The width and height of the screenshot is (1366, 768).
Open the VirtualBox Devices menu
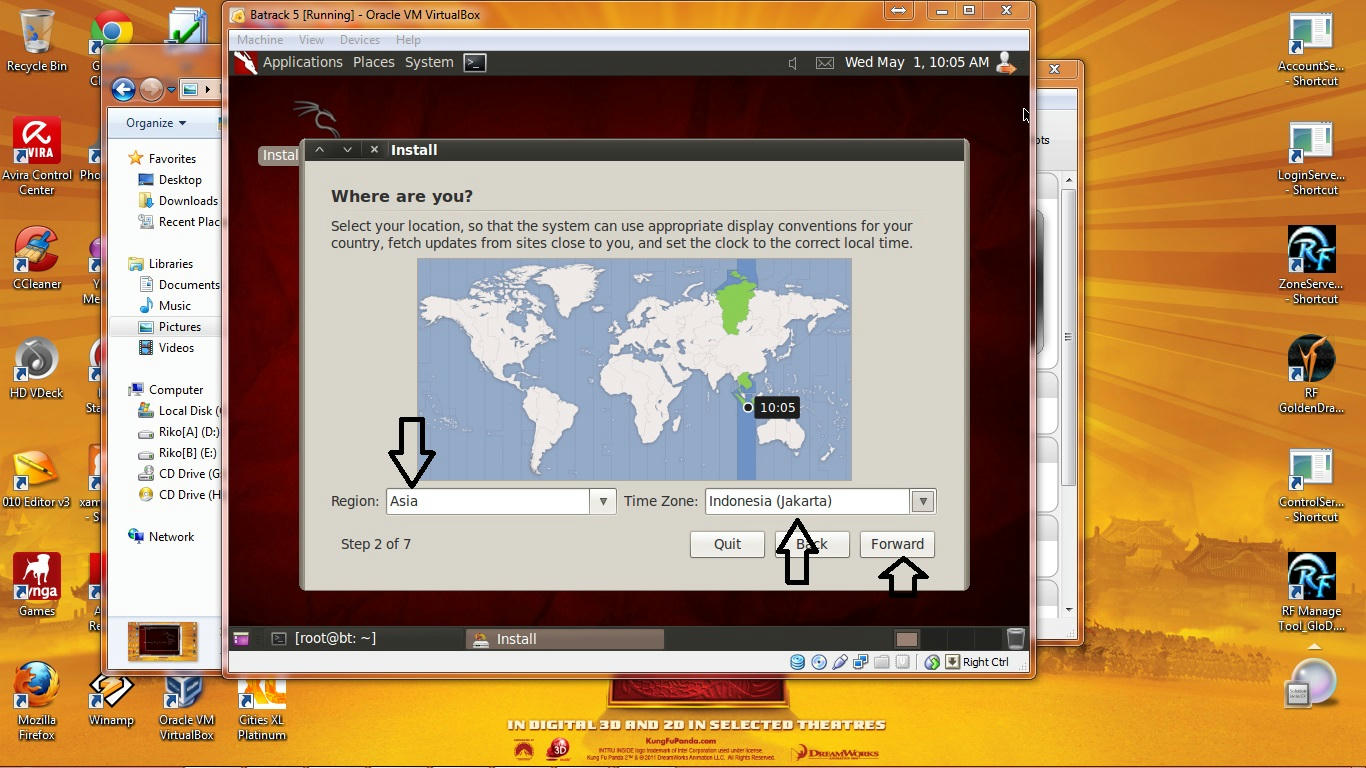(359, 40)
